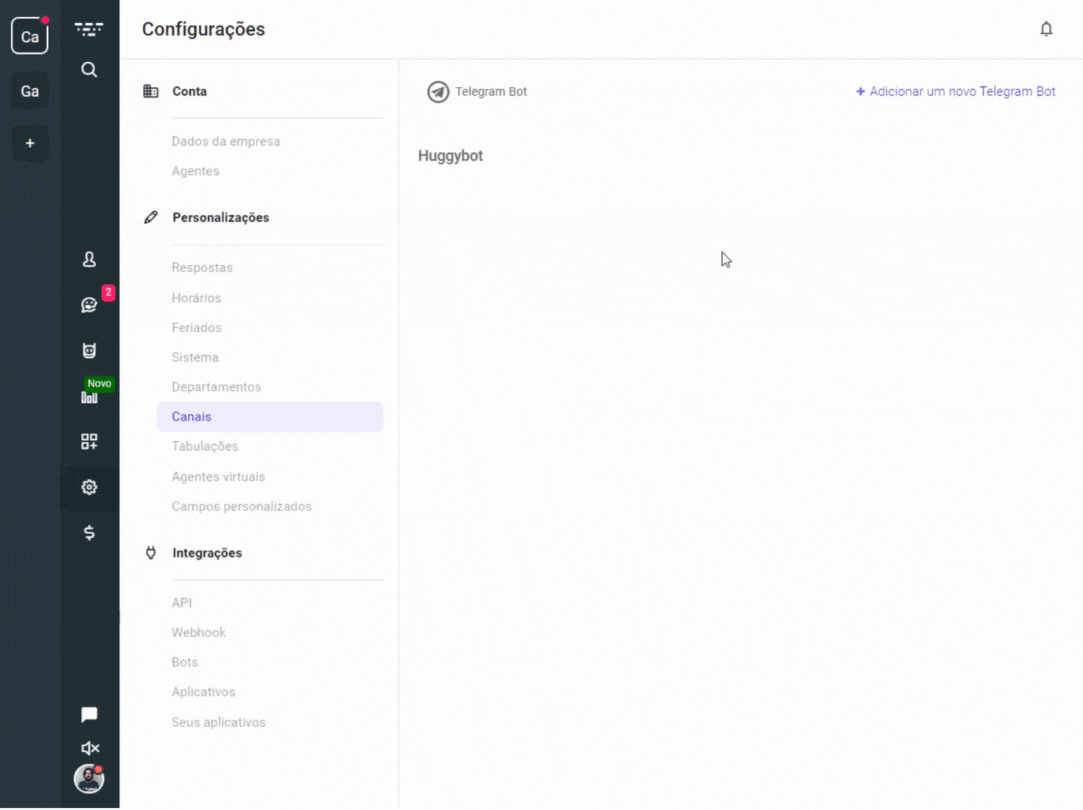Click the Personalizações section heading
Image resolution: width=1083 pixels, height=810 pixels.
click(x=221, y=218)
